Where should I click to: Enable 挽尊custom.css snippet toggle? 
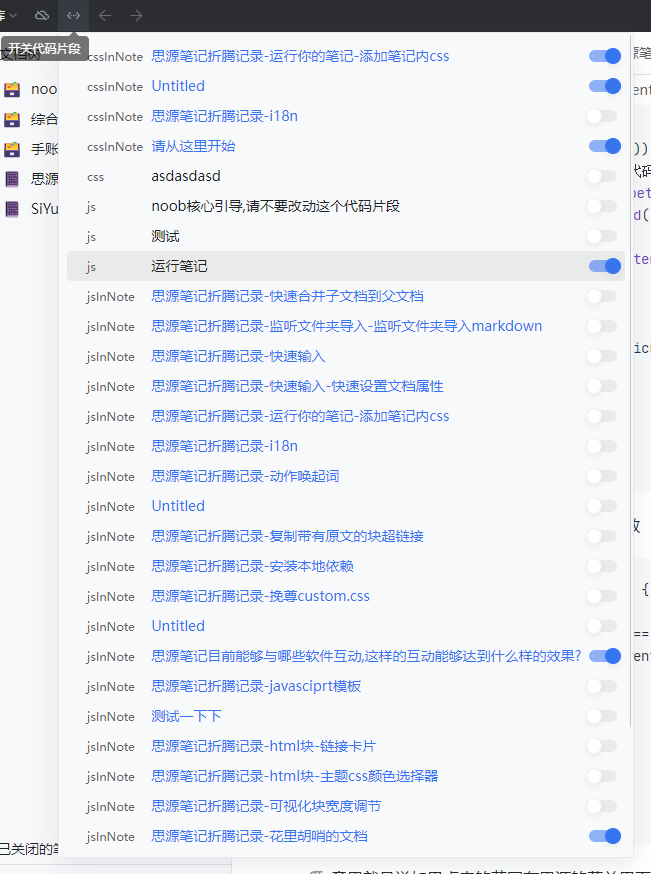602,596
